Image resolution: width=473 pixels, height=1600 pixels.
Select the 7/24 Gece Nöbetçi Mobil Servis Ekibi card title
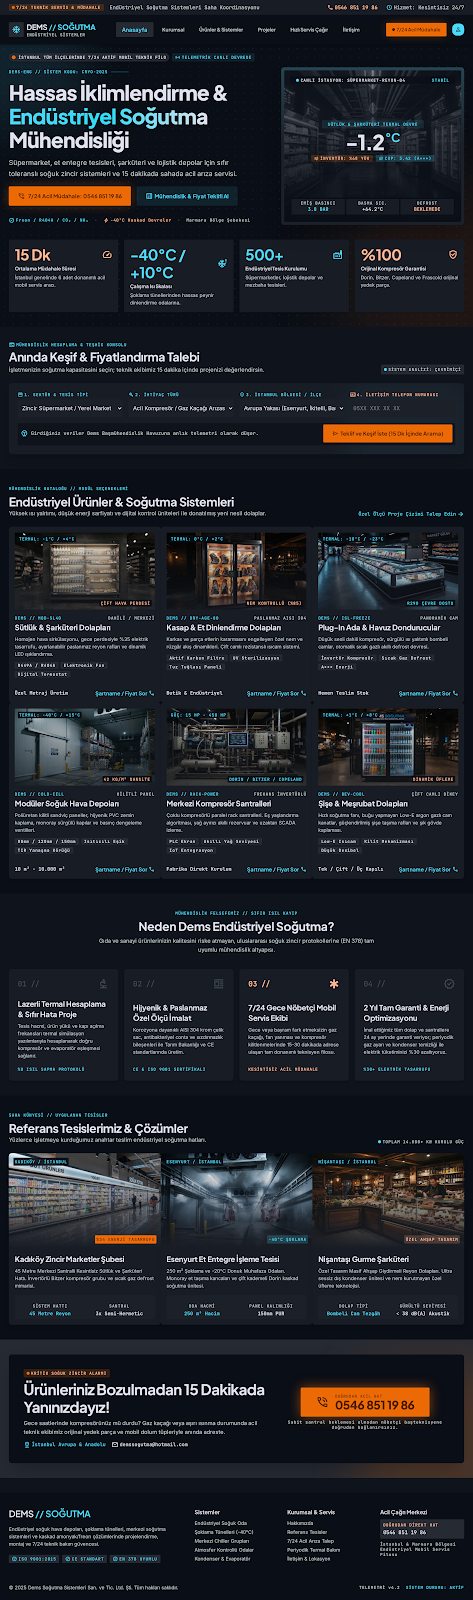[293, 1013]
